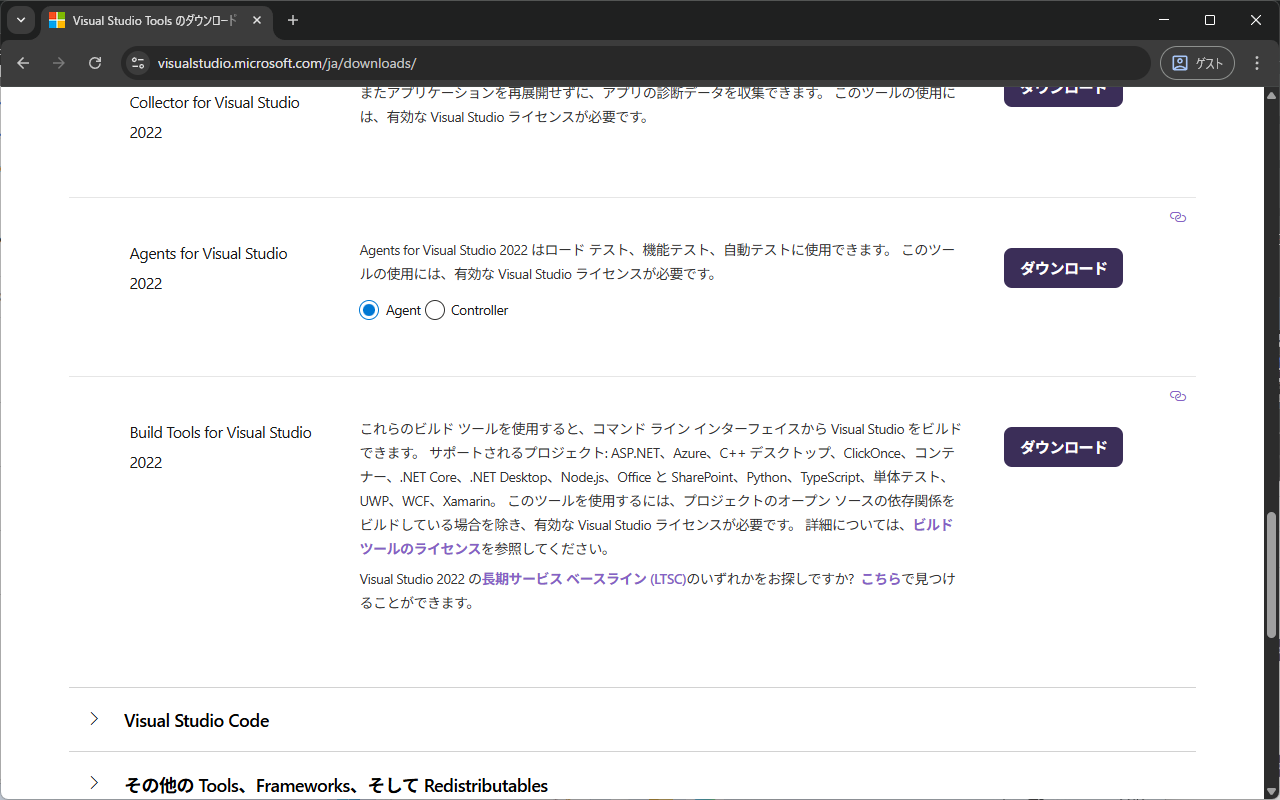The height and width of the screenshot is (800, 1280).
Task: Copy the permalink icon next to Agents for Visual Studio
Action: (1178, 217)
